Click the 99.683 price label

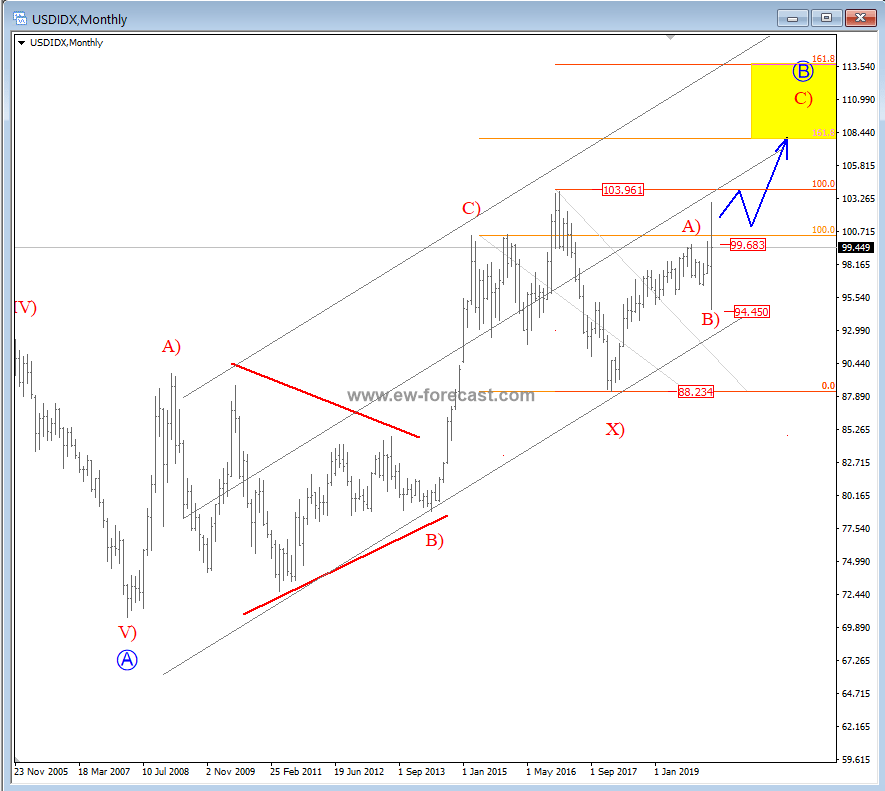click(x=748, y=244)
